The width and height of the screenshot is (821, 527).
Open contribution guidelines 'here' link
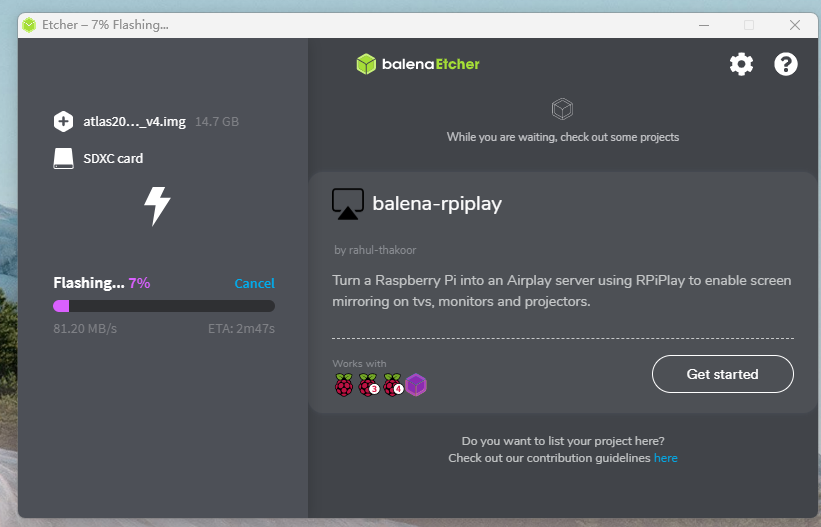click(x=665, y=458)
